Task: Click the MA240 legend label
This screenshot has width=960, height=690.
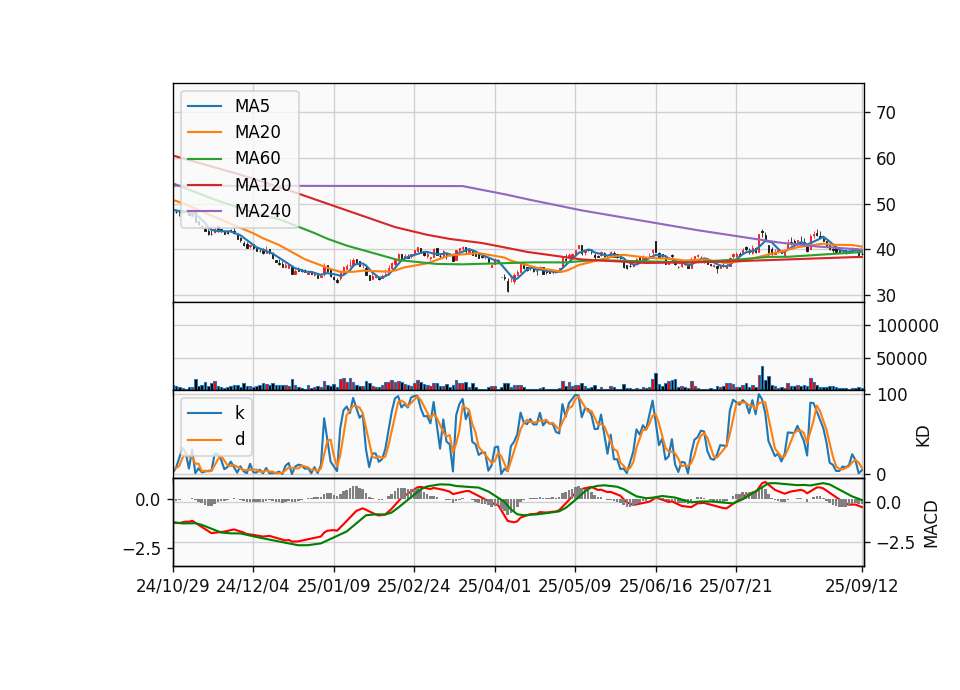Action: tap(263, 211)
